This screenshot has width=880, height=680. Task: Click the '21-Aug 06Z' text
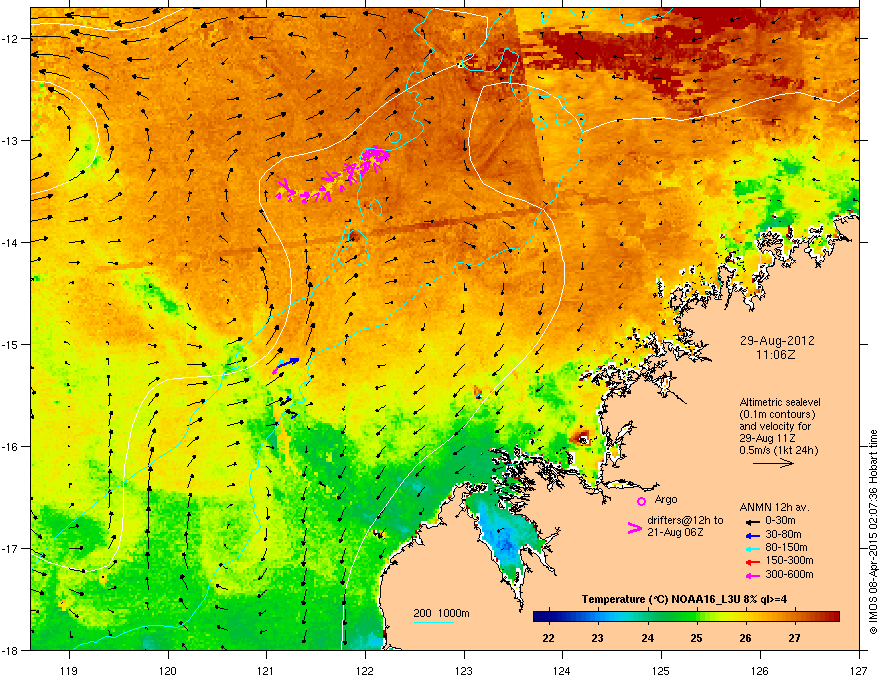point(675,532)
